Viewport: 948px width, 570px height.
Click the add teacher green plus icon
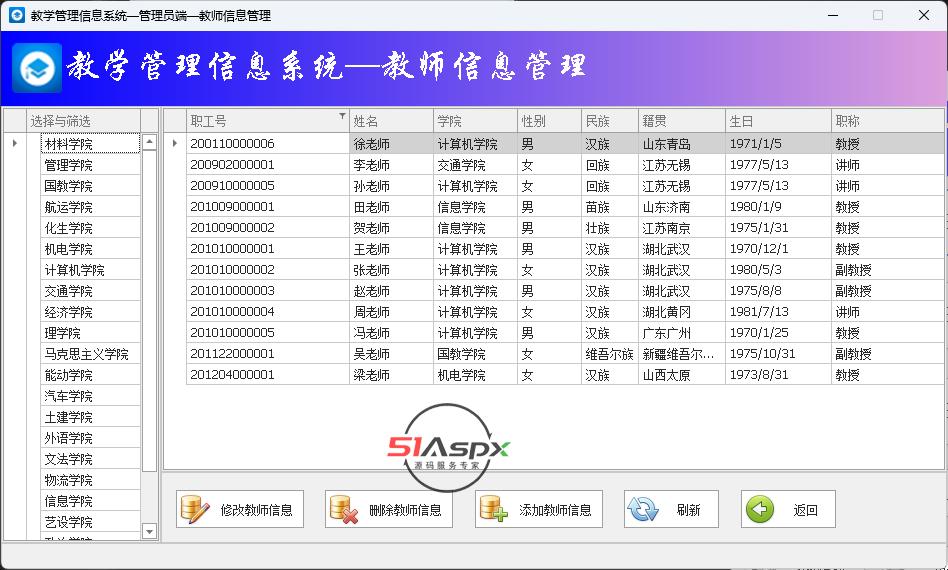pos(494,509)
